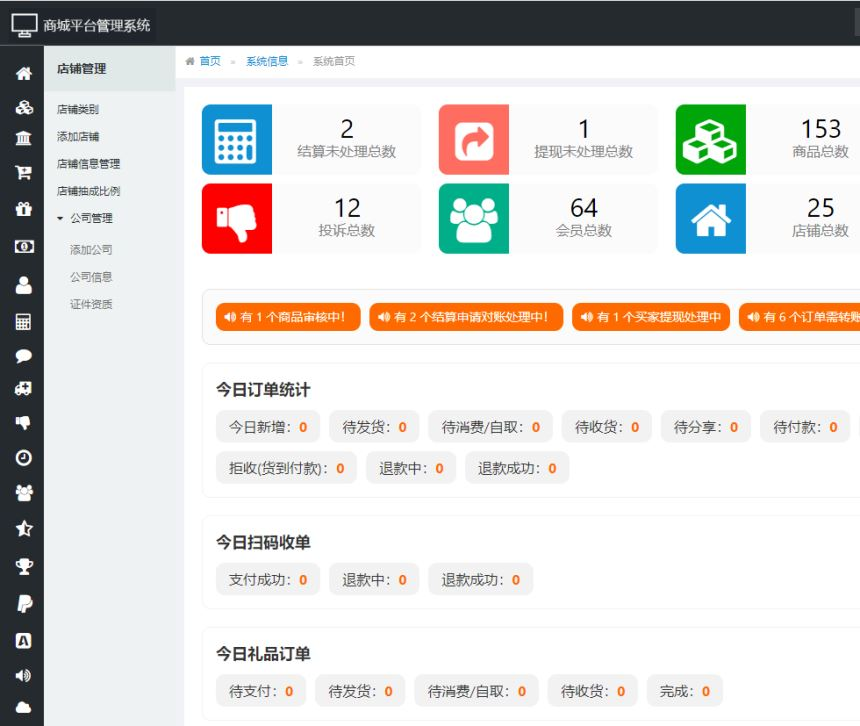The width and height of the screenshot is (860, 726).
Task: Open 添加公司 submenu item
Action: (x=91, y=249)
